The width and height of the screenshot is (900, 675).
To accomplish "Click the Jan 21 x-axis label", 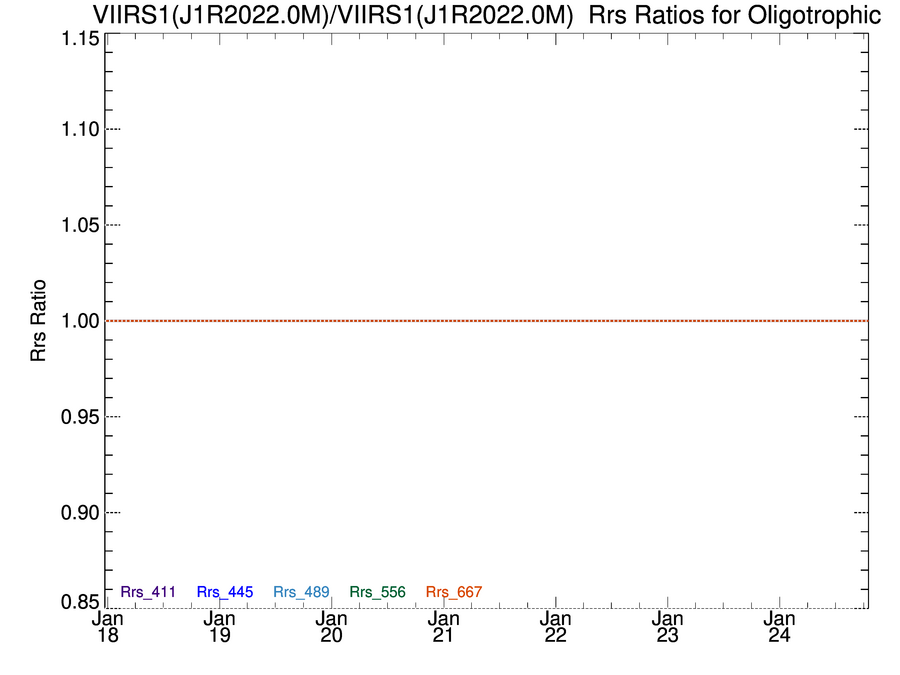I will (x=443, y=627).
